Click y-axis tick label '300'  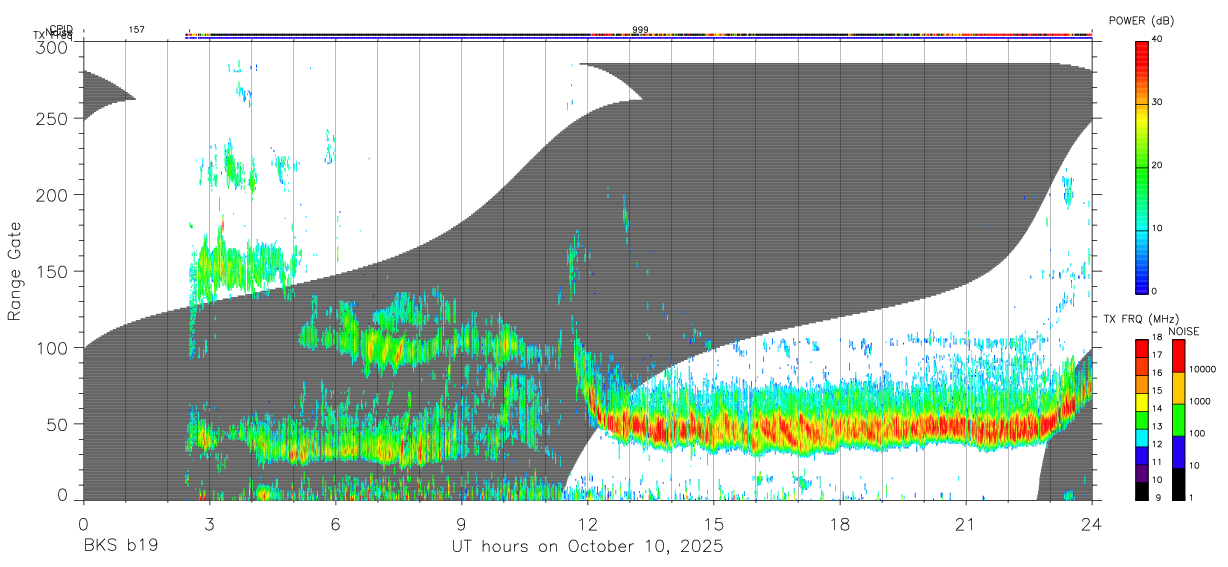click(x=53, y=47)
